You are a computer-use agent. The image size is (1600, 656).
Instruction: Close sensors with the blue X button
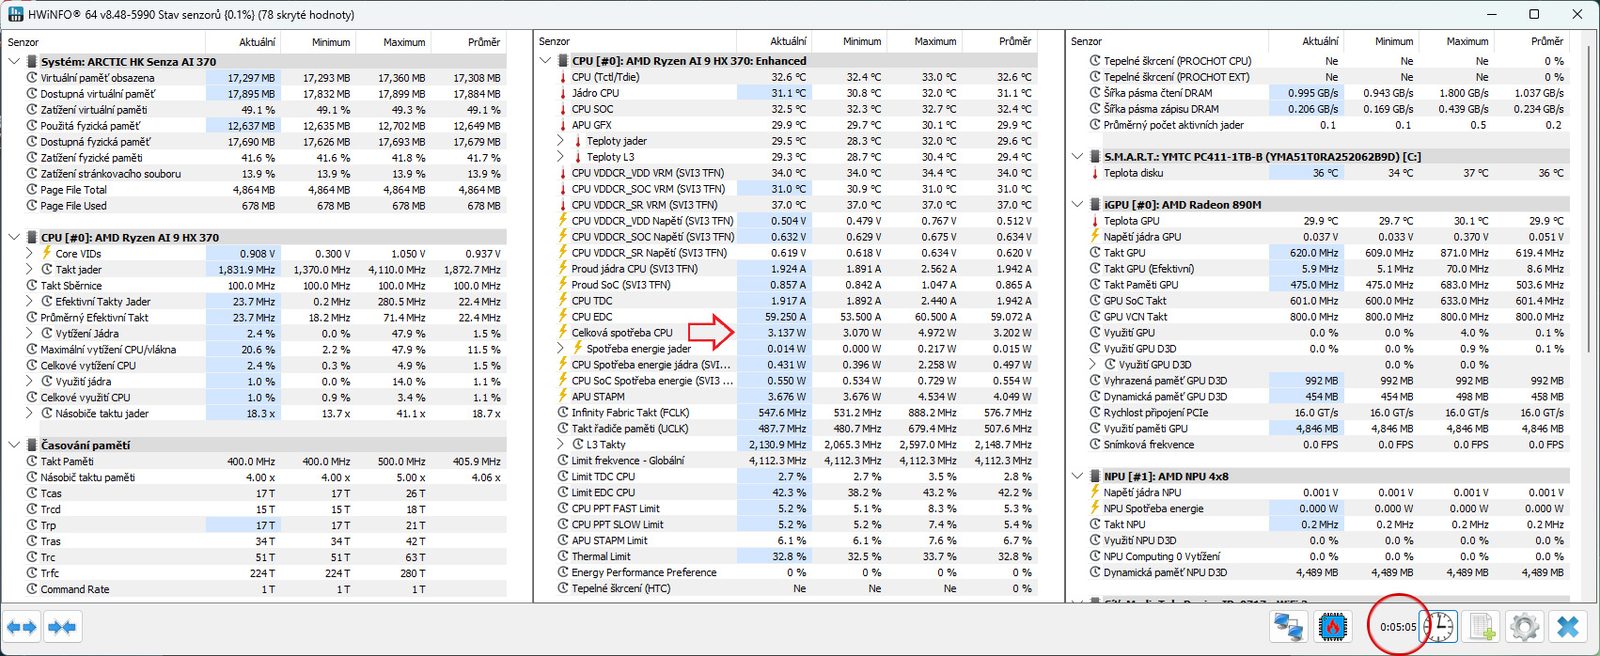pyautogui.click(x=1568, y=627)
